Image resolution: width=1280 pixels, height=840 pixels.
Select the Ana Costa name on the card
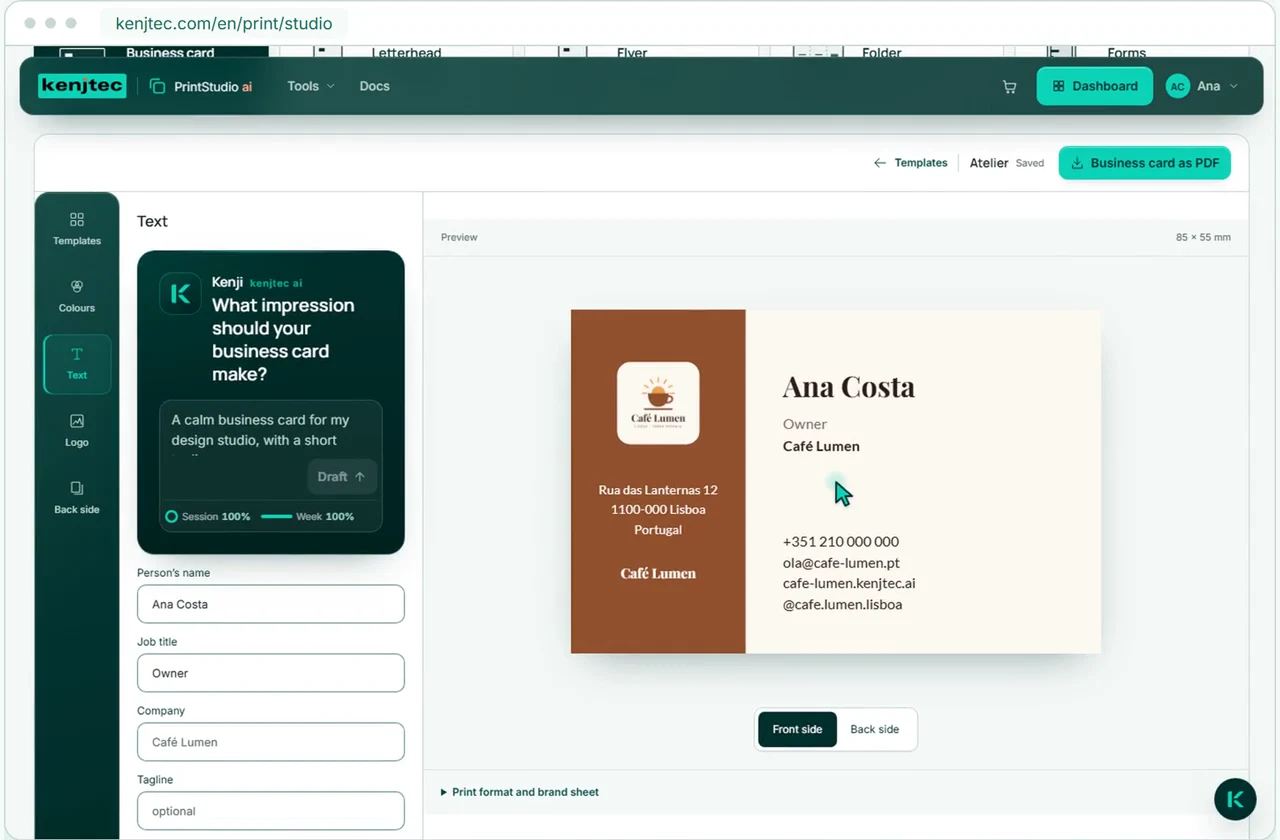coord(849,387)
